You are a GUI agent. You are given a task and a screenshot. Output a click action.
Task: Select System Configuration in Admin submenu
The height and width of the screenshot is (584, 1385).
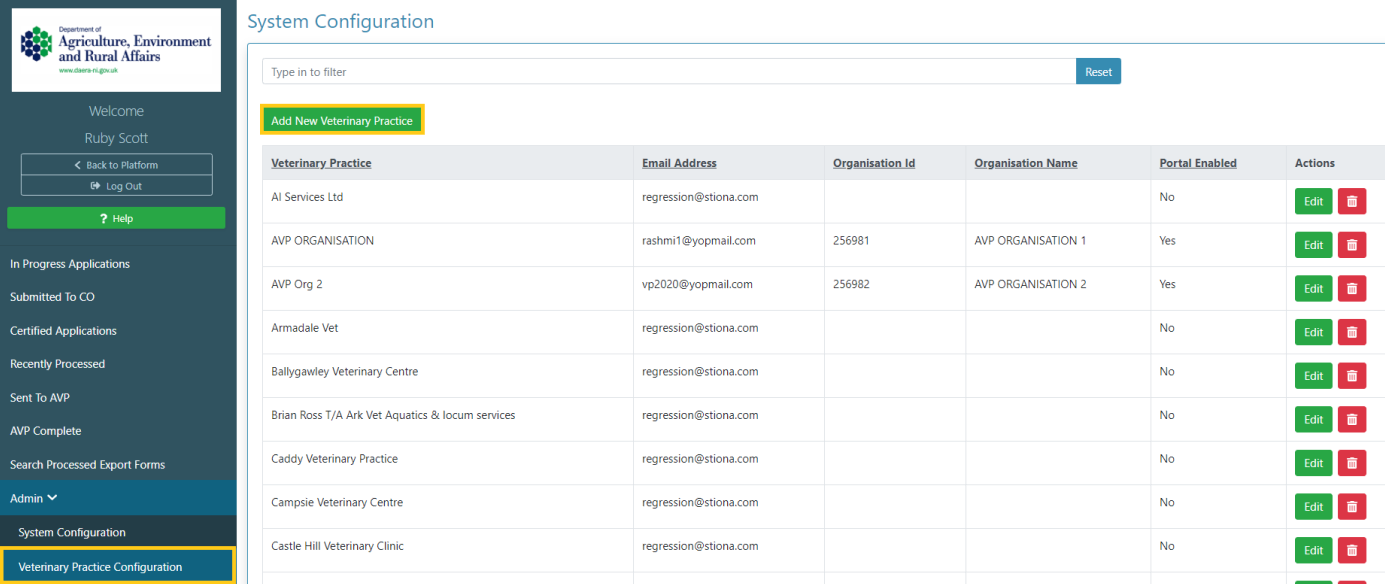point(72,533)
